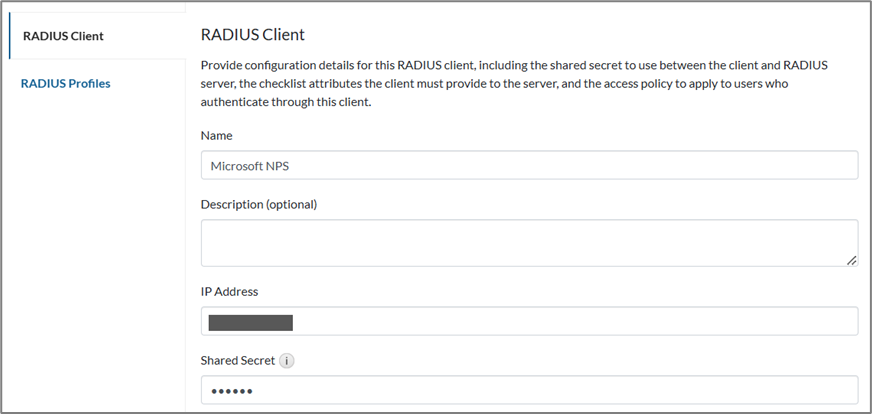The image size is (872, 414).
Task: Click the "Name" field label
Action: coord(217,135)
